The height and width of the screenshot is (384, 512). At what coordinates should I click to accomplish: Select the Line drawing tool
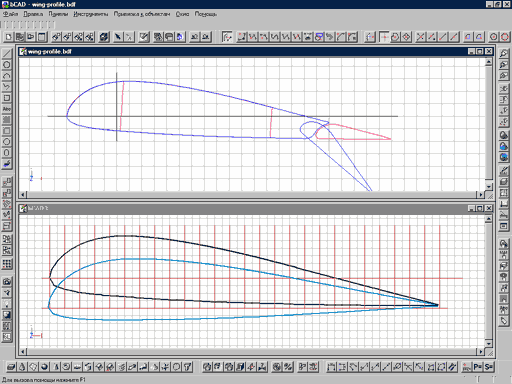[7, 54]
